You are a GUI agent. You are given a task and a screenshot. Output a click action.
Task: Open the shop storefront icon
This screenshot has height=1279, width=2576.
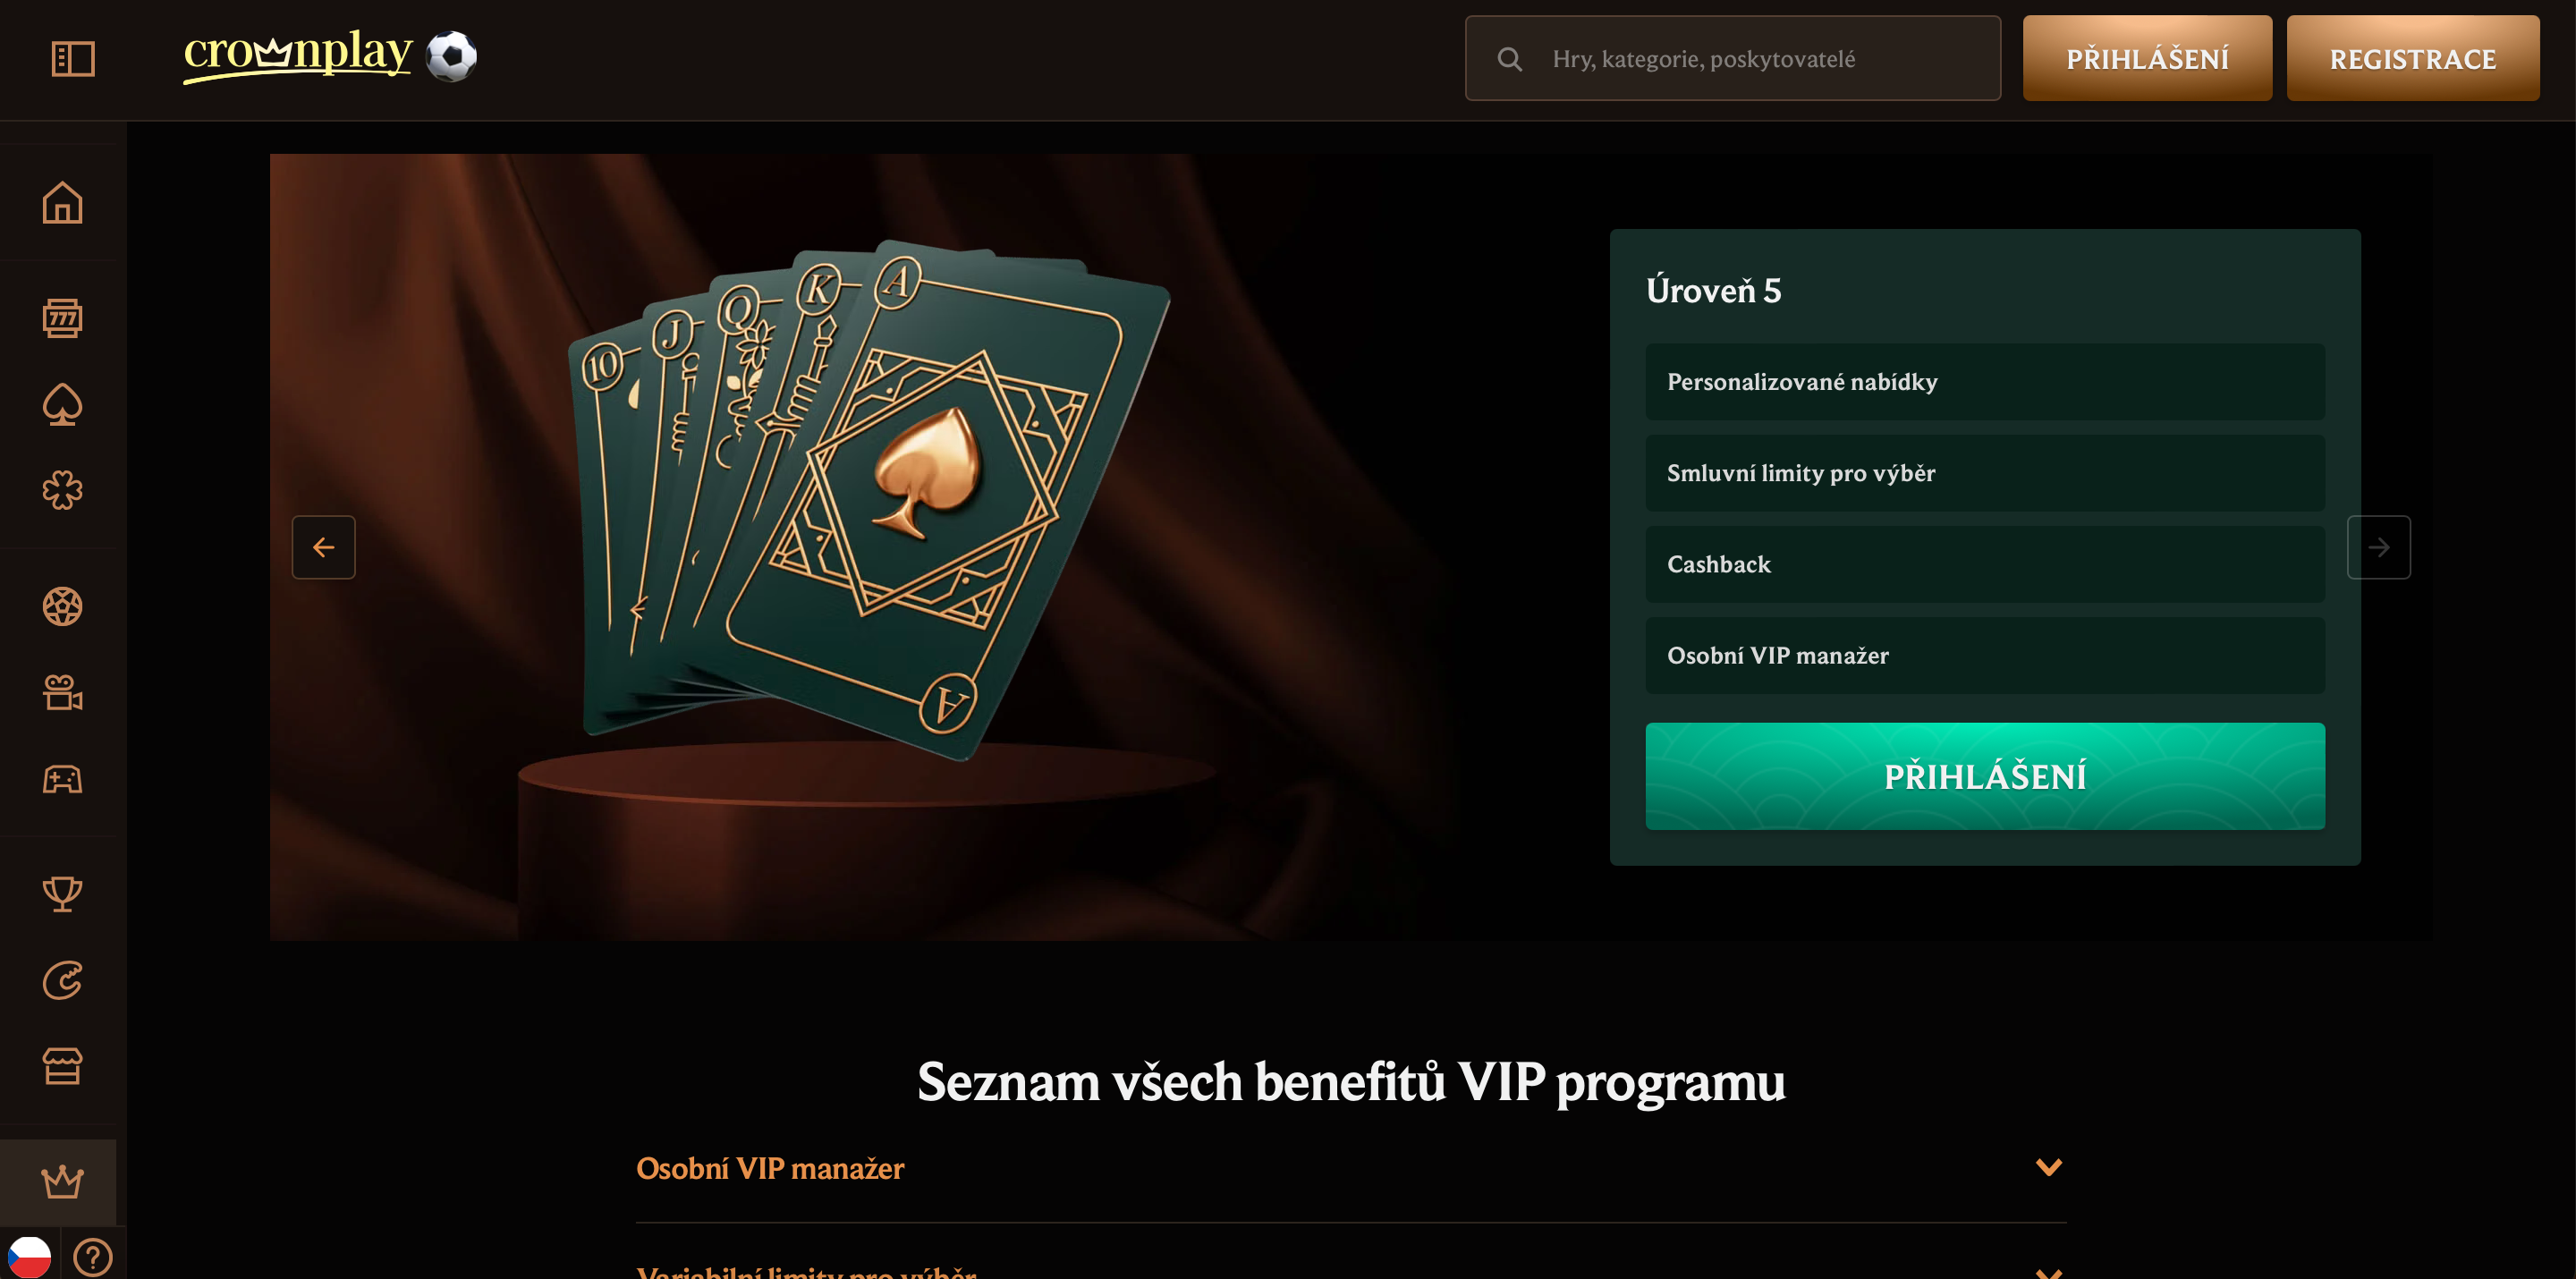click(x=62, y=1066)
